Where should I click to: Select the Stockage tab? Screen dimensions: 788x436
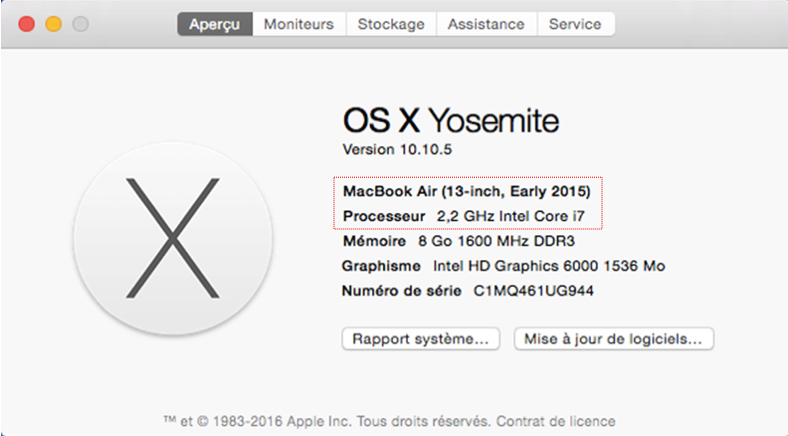391,24
